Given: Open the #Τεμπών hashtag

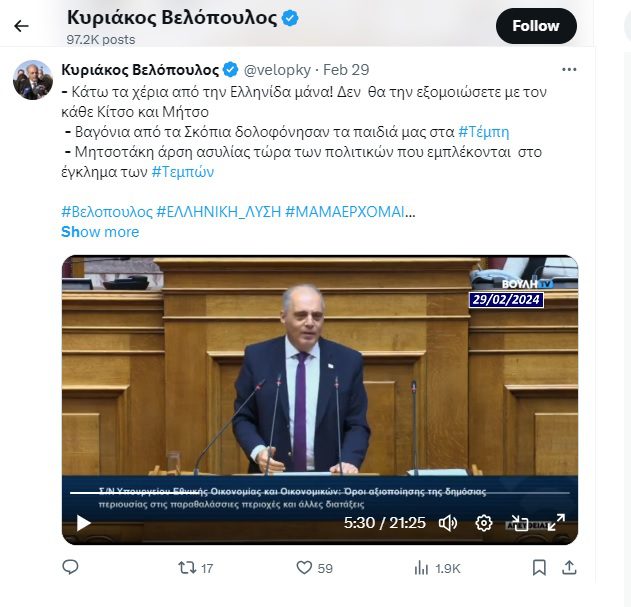Looking at the screenshot, I should point(183,172).
